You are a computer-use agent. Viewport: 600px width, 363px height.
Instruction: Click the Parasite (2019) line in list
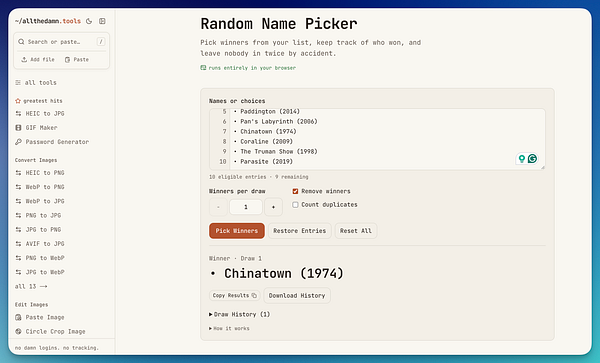(266, 162)
